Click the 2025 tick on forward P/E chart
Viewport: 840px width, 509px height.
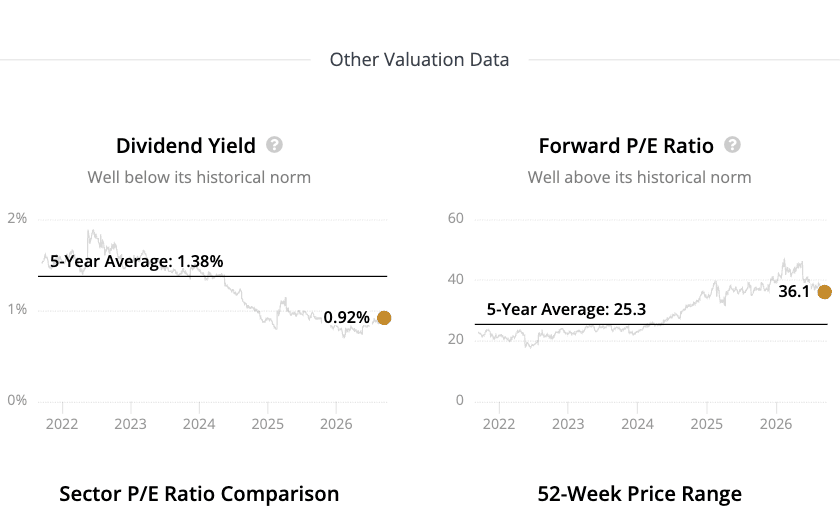pos(707,424)
